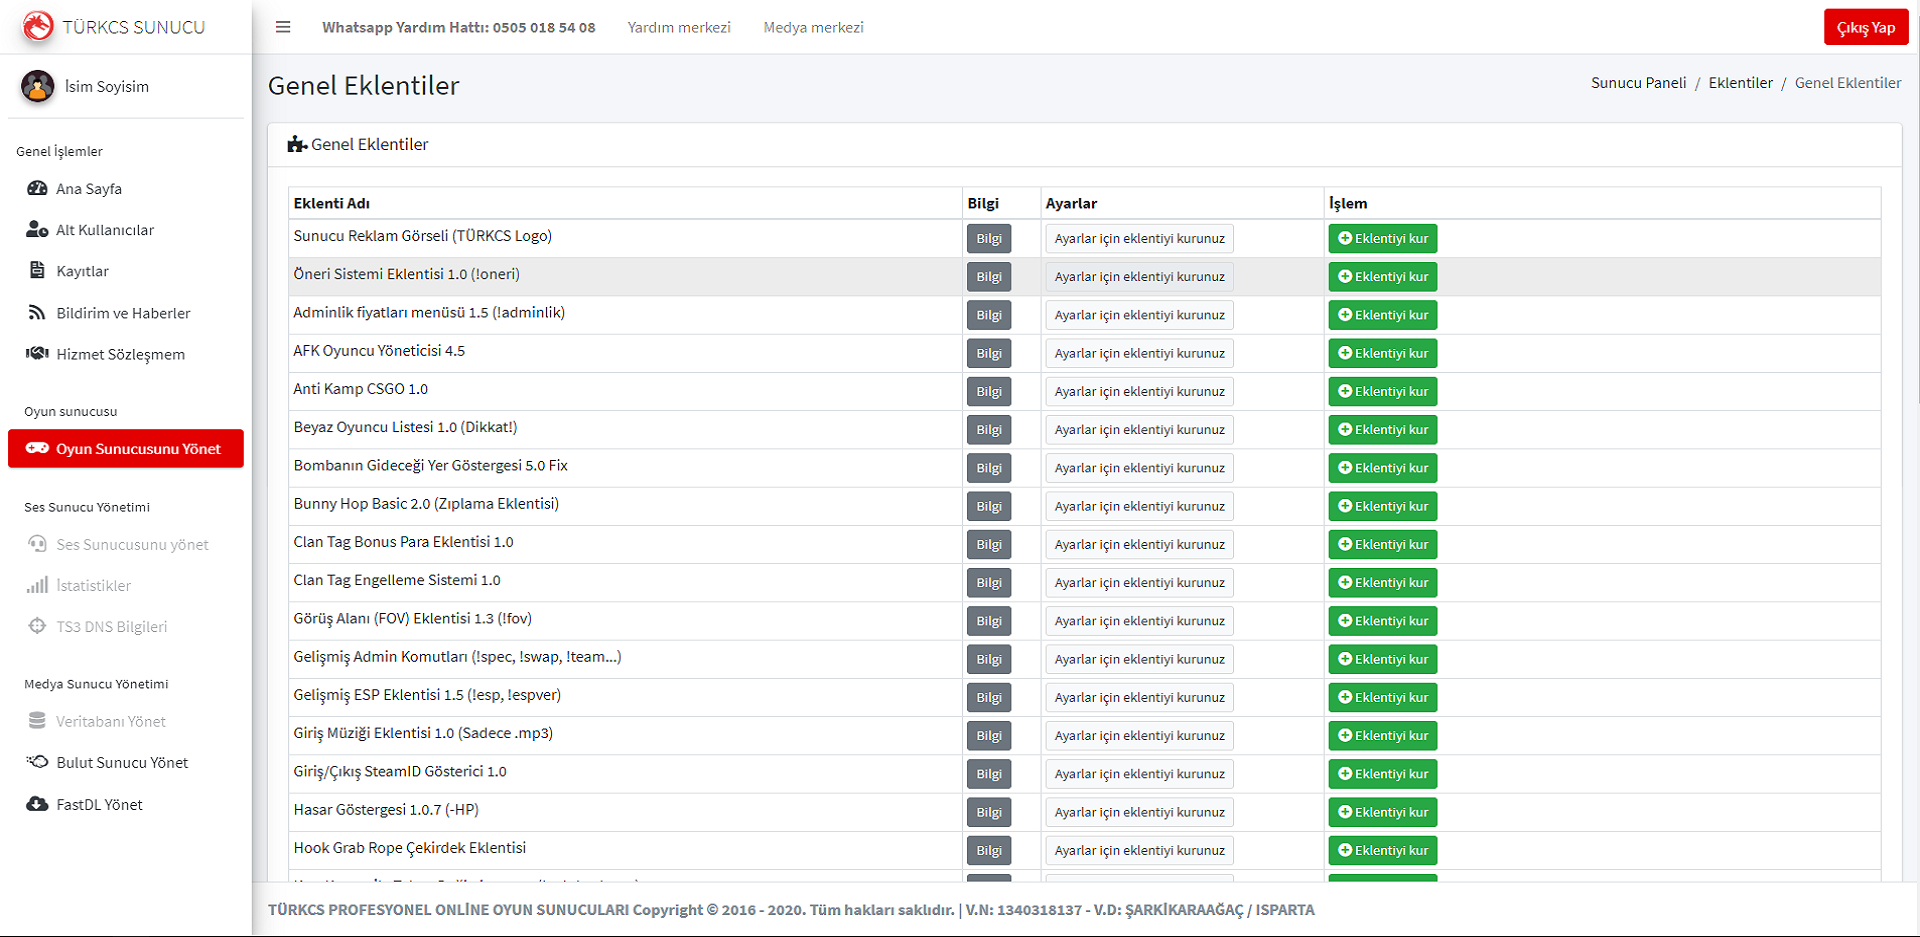The height and width of the screenshot is (937, 1920).
Task: Open Alt Kullanıcılar in sidebar
Action: click(104, 230)
